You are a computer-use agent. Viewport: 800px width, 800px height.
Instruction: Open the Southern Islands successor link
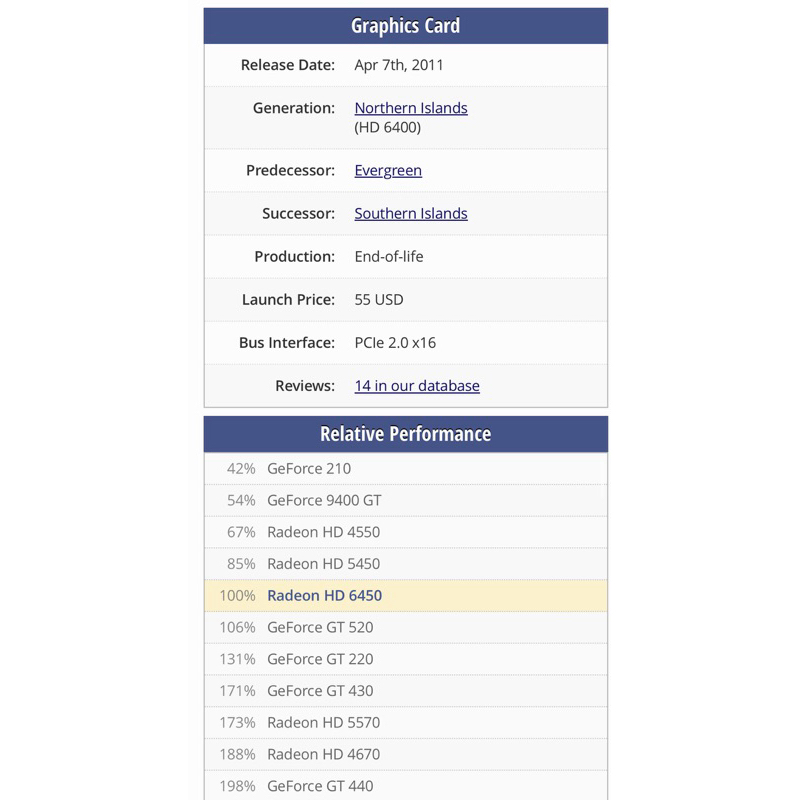[411, 214]
